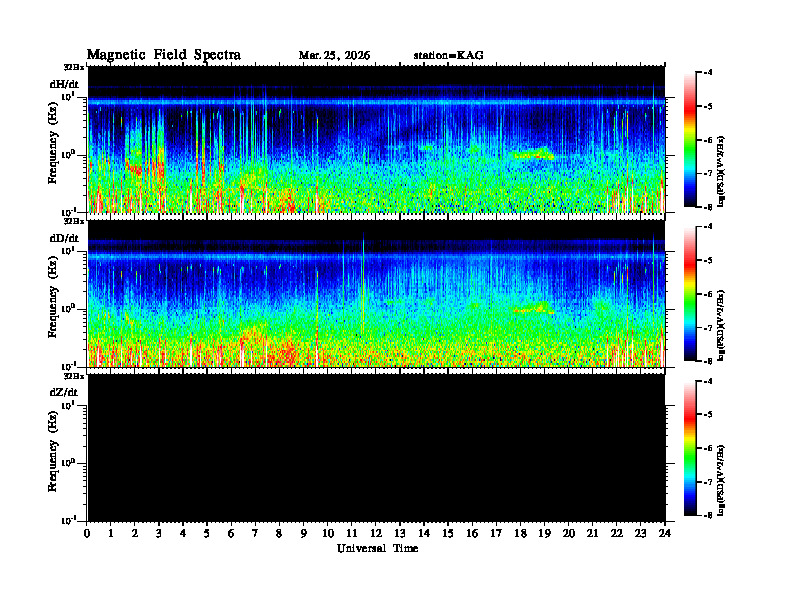Click the "Magnetic Field Spectra" title

[164, 55]
